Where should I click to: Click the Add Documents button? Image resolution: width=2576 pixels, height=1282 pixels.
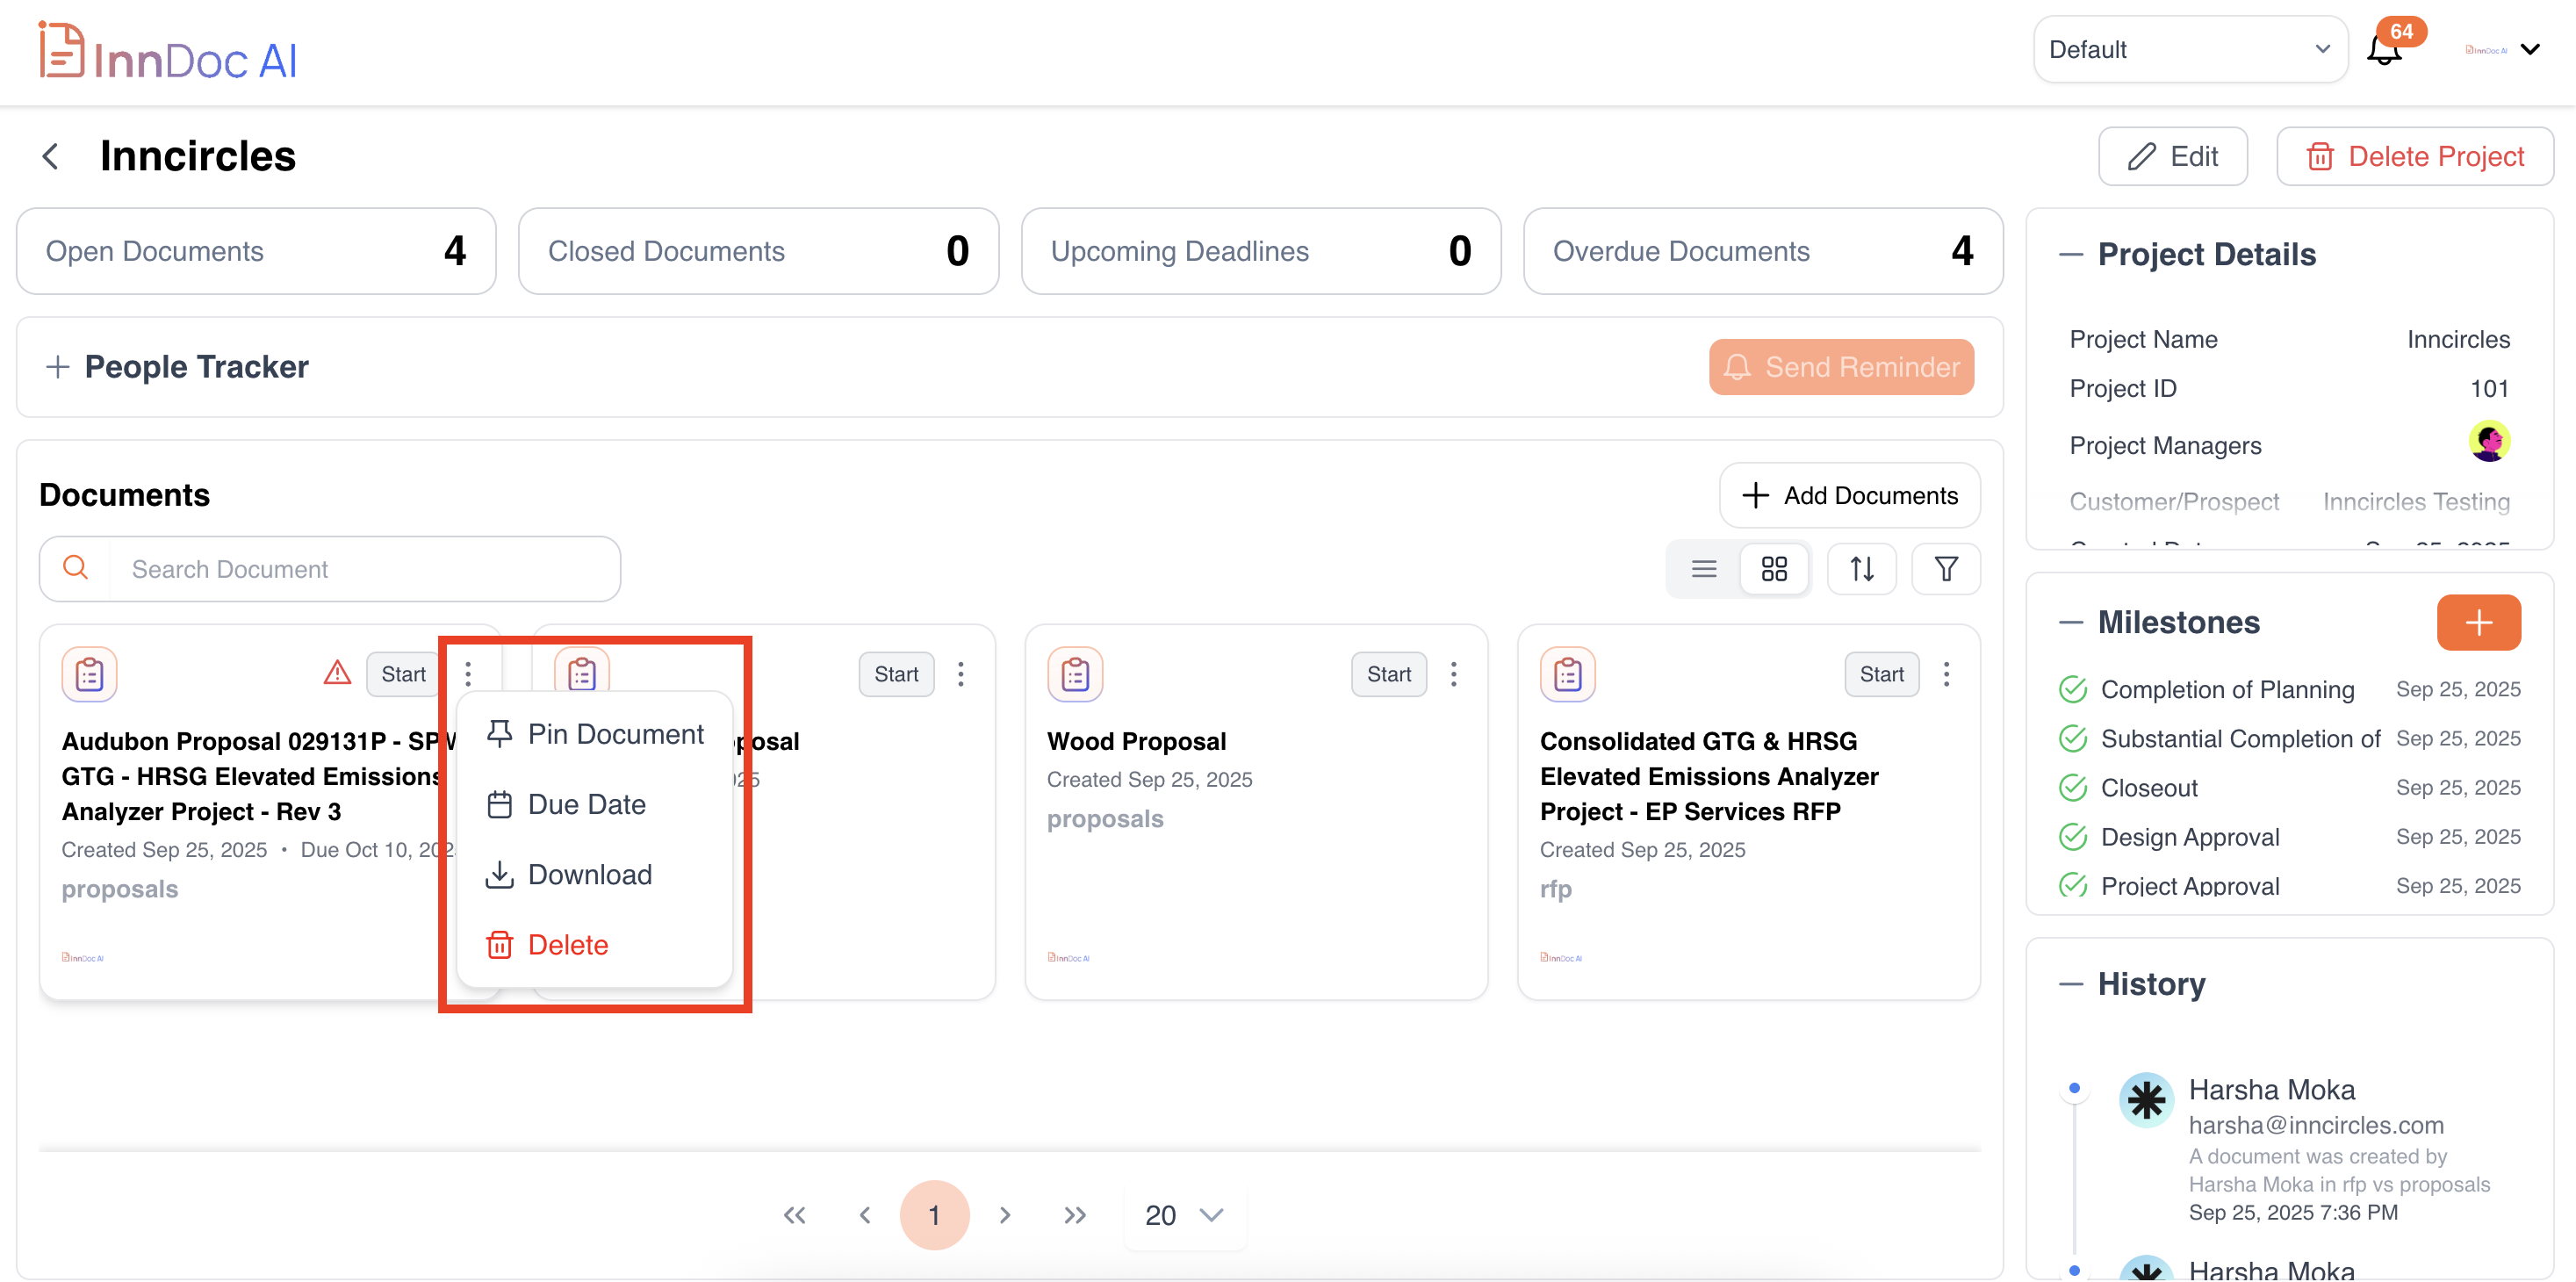click(1849, 495)
